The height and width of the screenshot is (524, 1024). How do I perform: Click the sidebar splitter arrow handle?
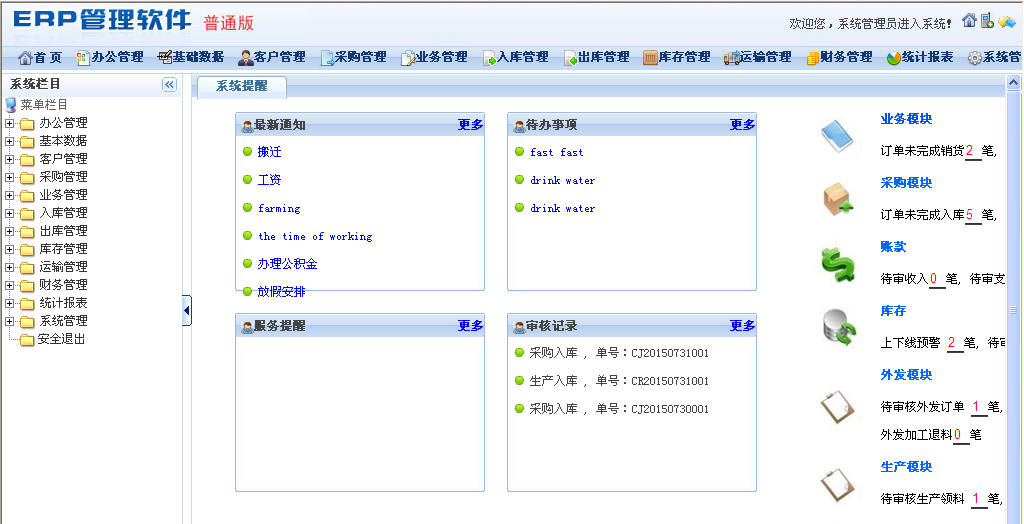click(187, 311)
